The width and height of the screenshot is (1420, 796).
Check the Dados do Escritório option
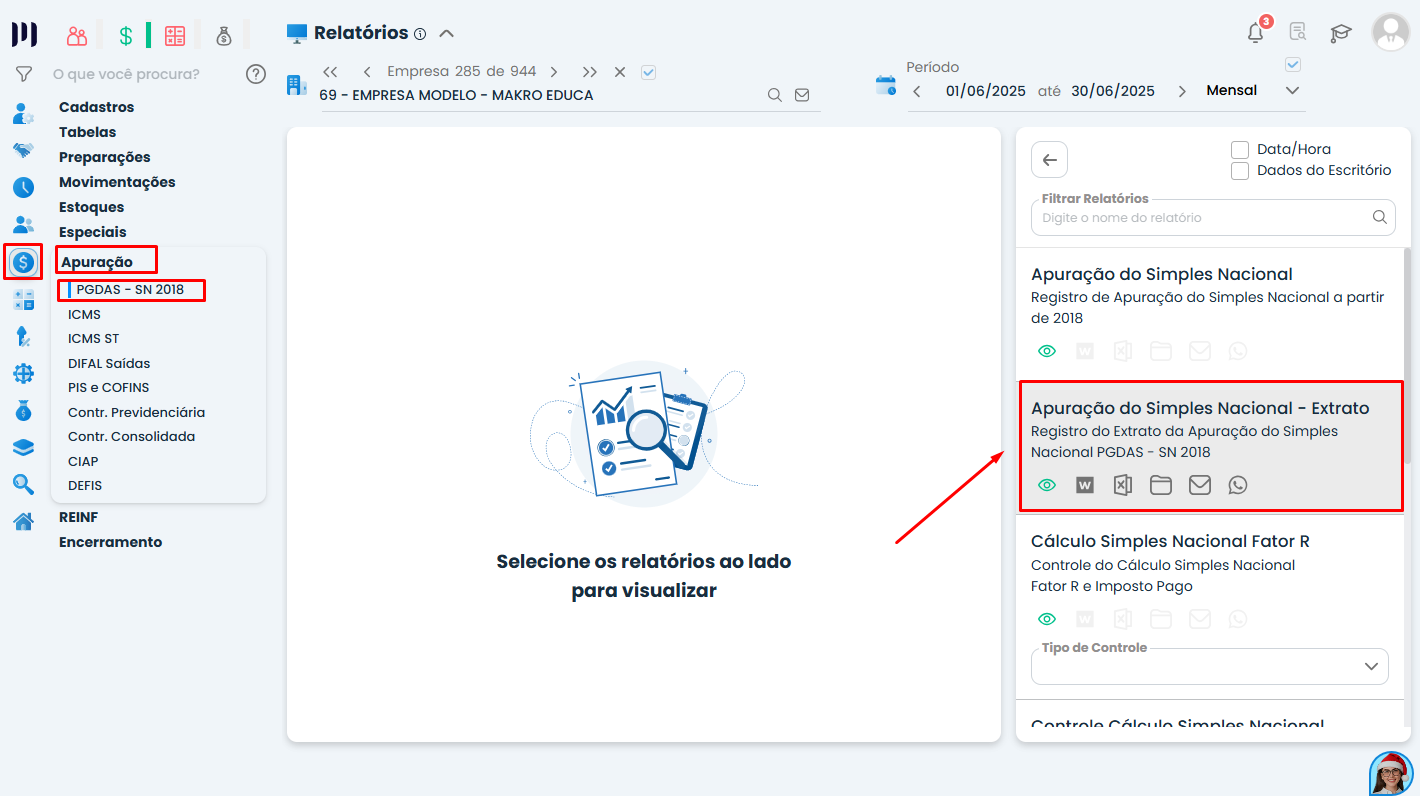(x=1240, y=170)
